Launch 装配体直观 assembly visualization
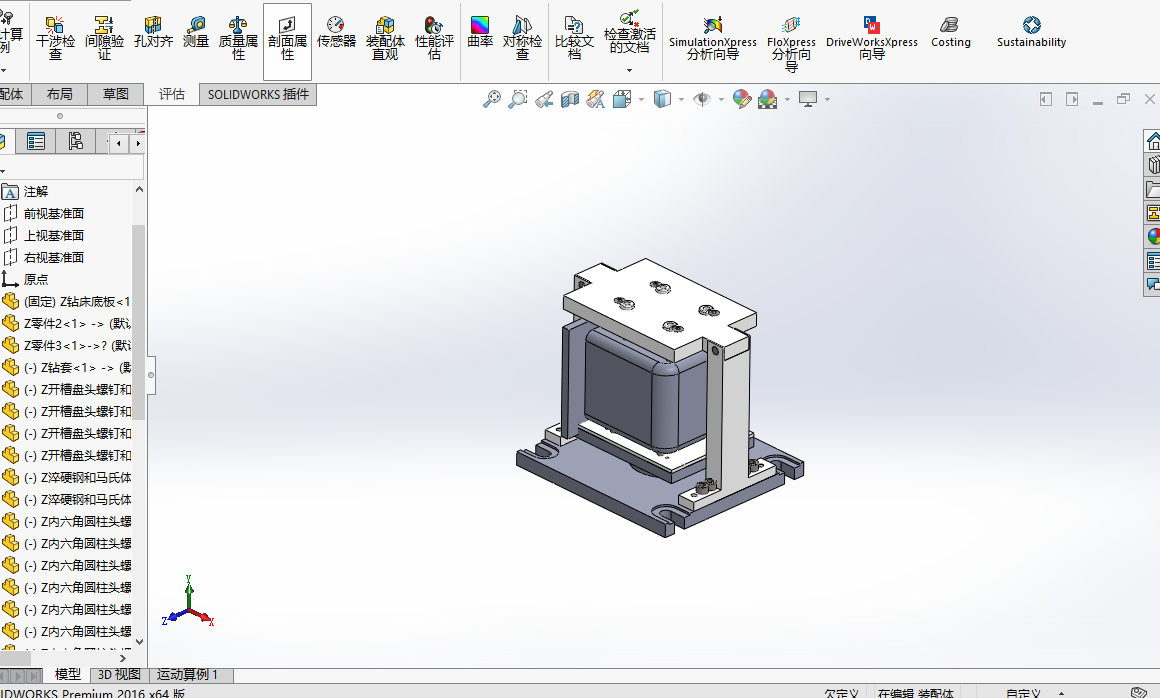This screenshot has height=698, width=1160. pos(385,38)
